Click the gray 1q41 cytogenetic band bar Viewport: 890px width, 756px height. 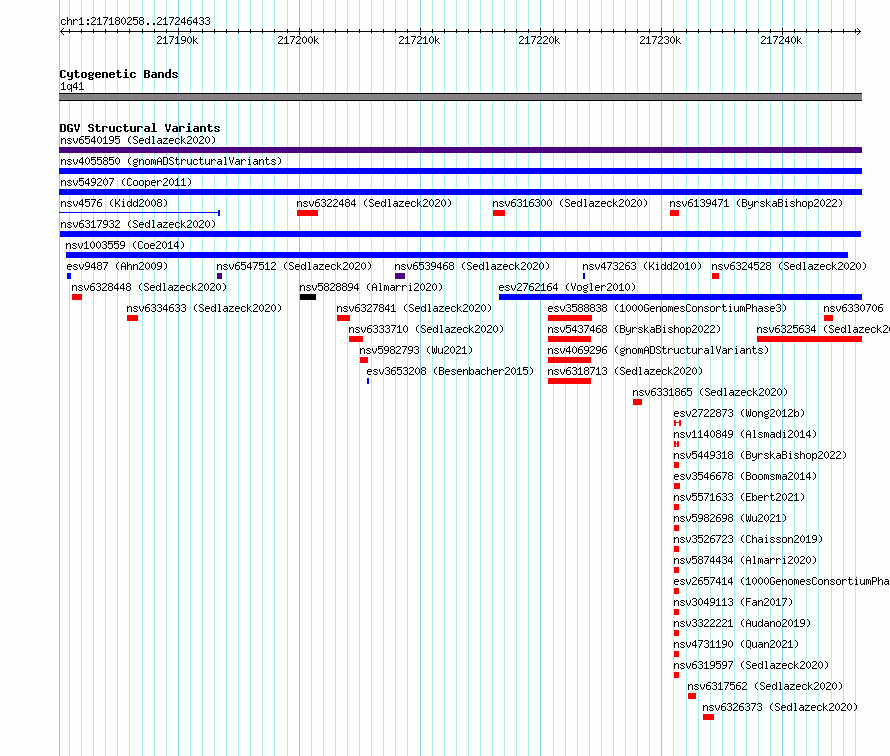[460, 97]
